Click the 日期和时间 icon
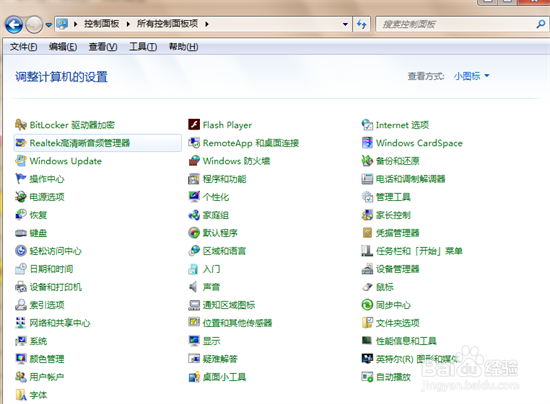Viewport: 550px width, 404px height. (x=21, y=269)
